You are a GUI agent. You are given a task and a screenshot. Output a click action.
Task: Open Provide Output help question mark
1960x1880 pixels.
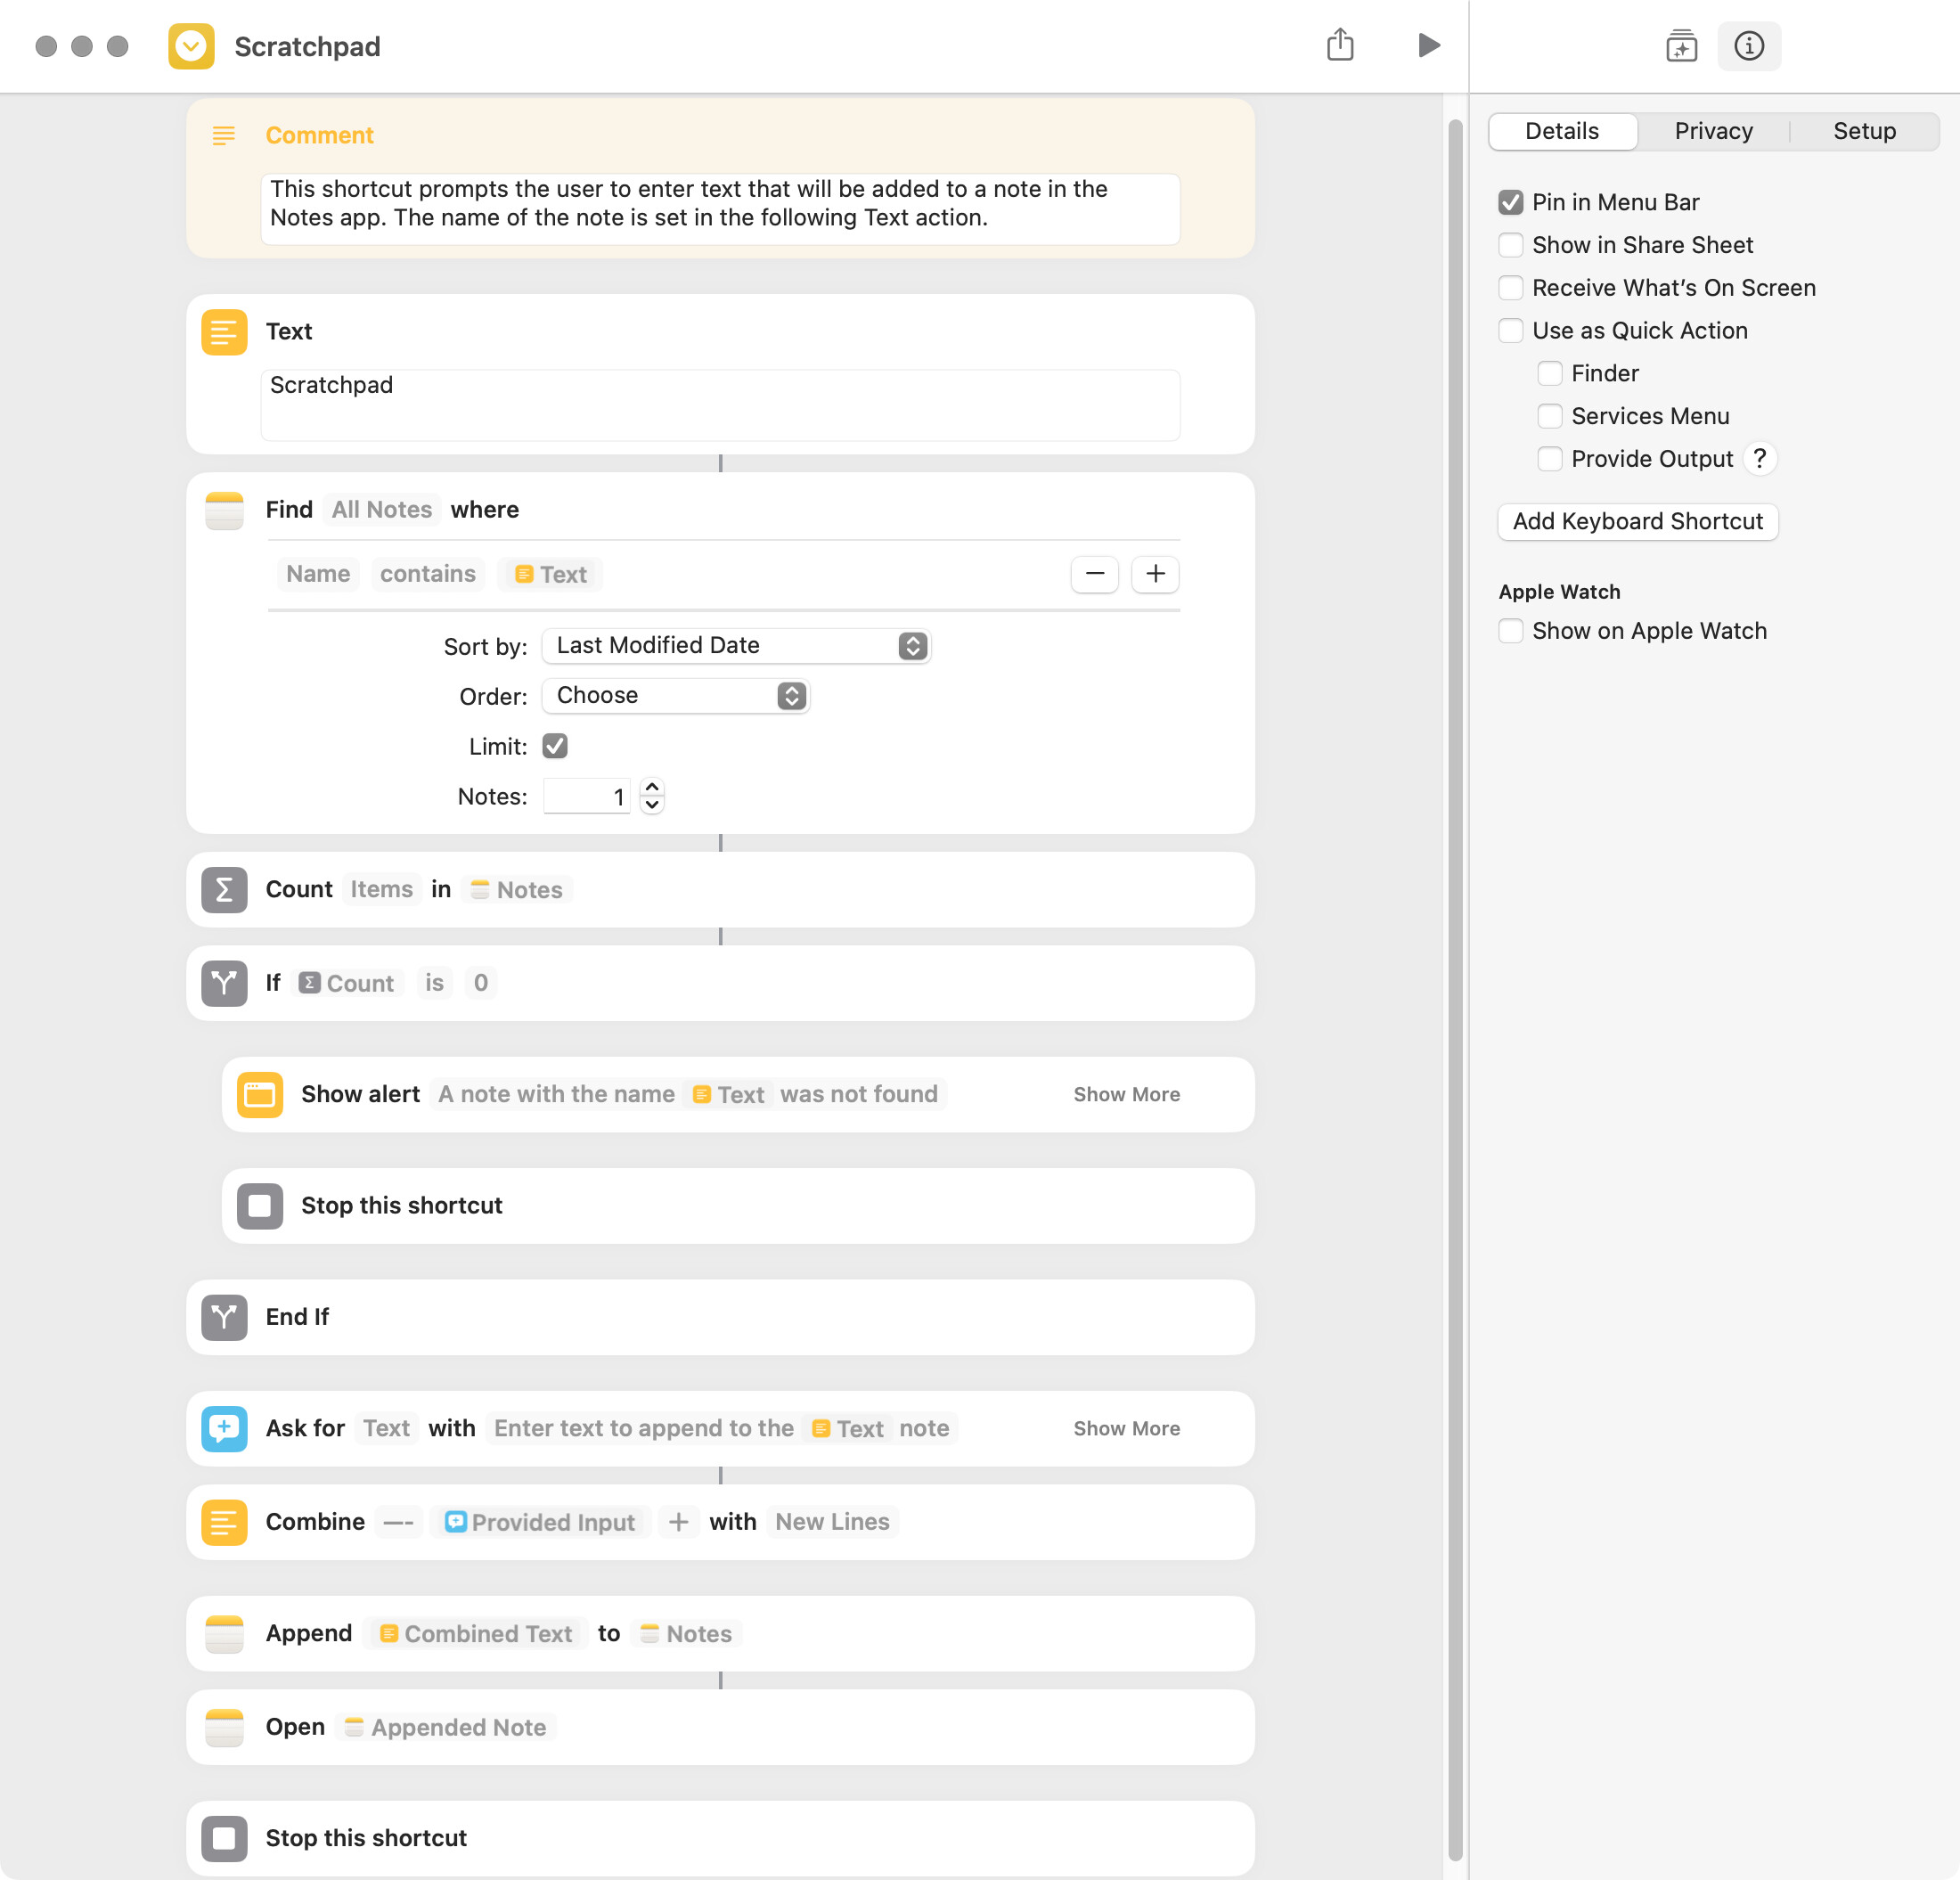pyautogui.click(x=1759, y=458)
